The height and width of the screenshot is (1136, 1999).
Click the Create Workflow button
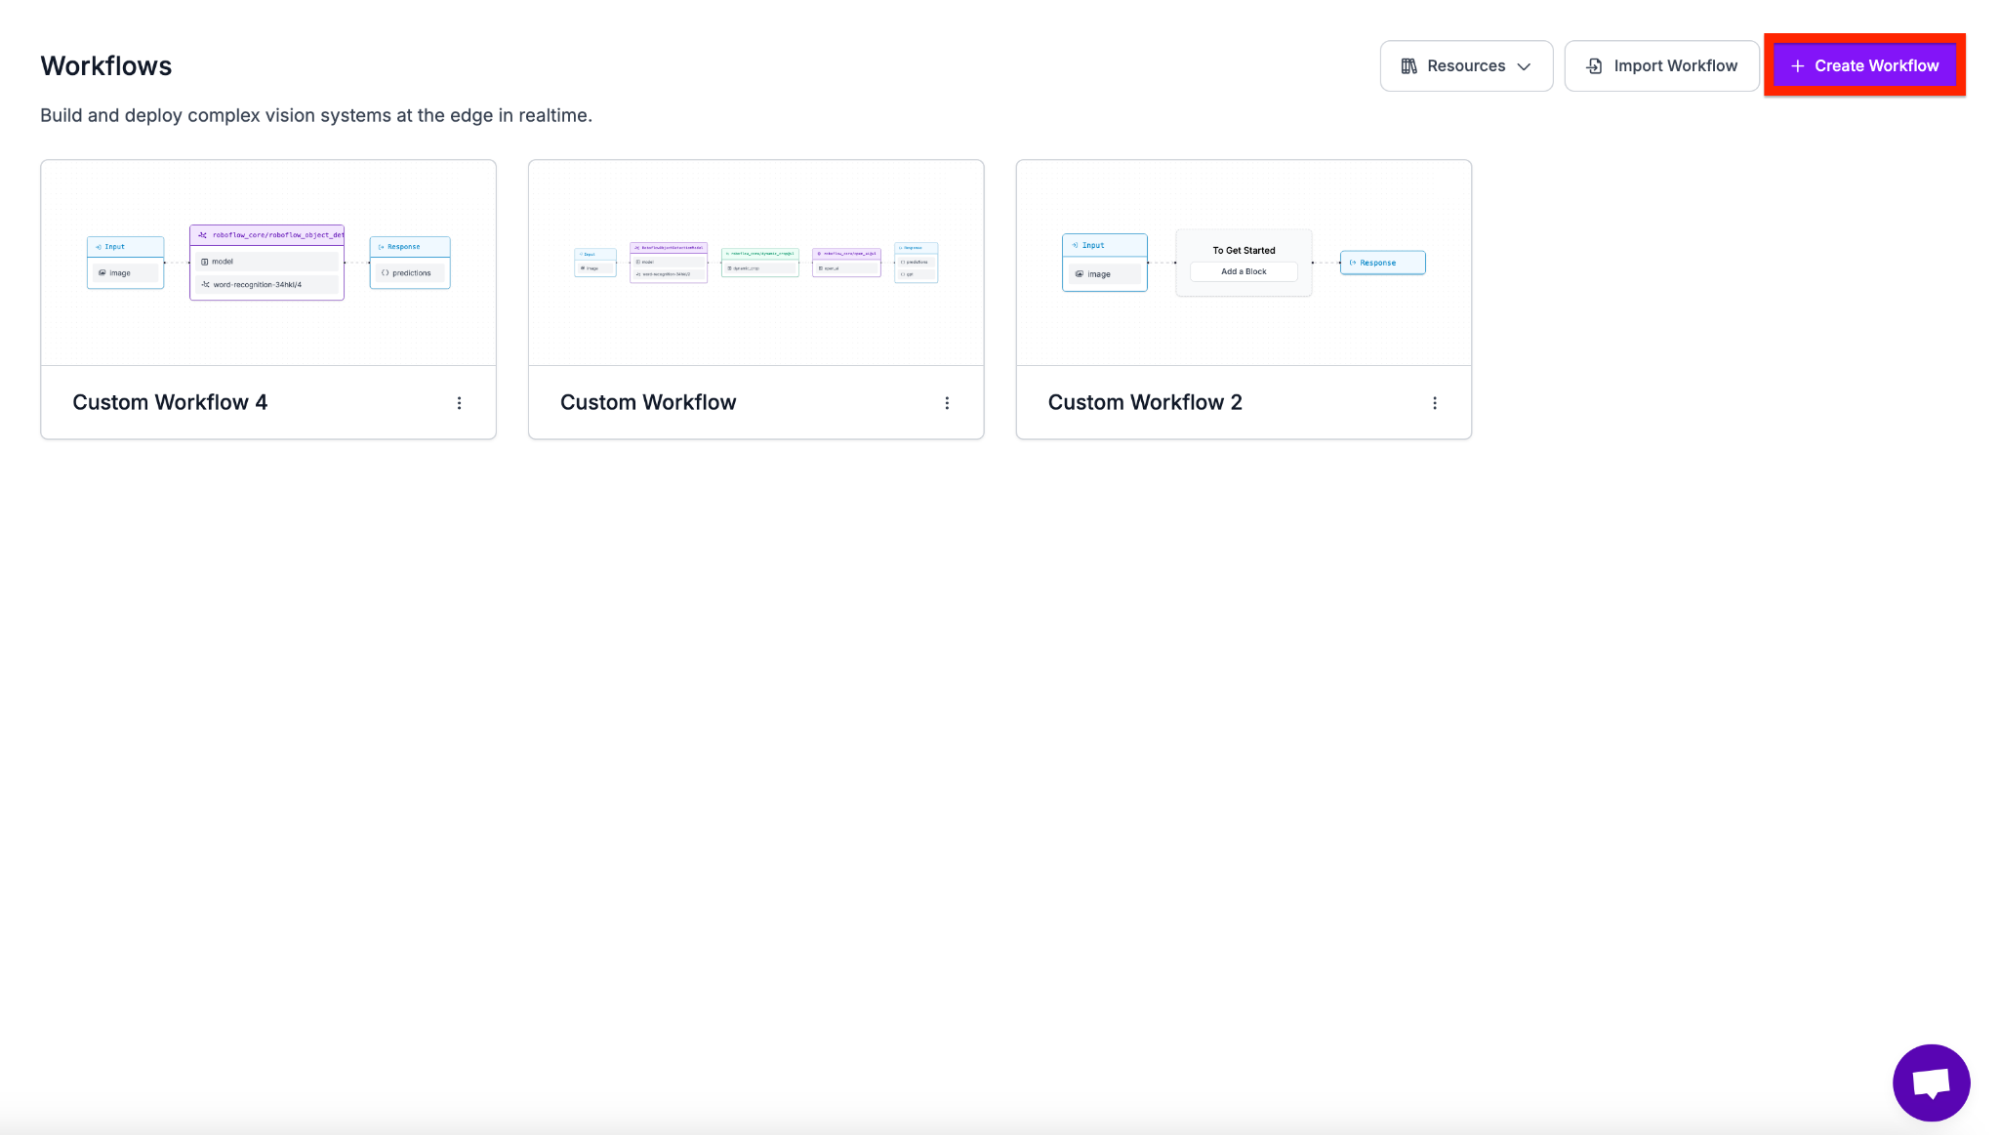[1864, 66]
